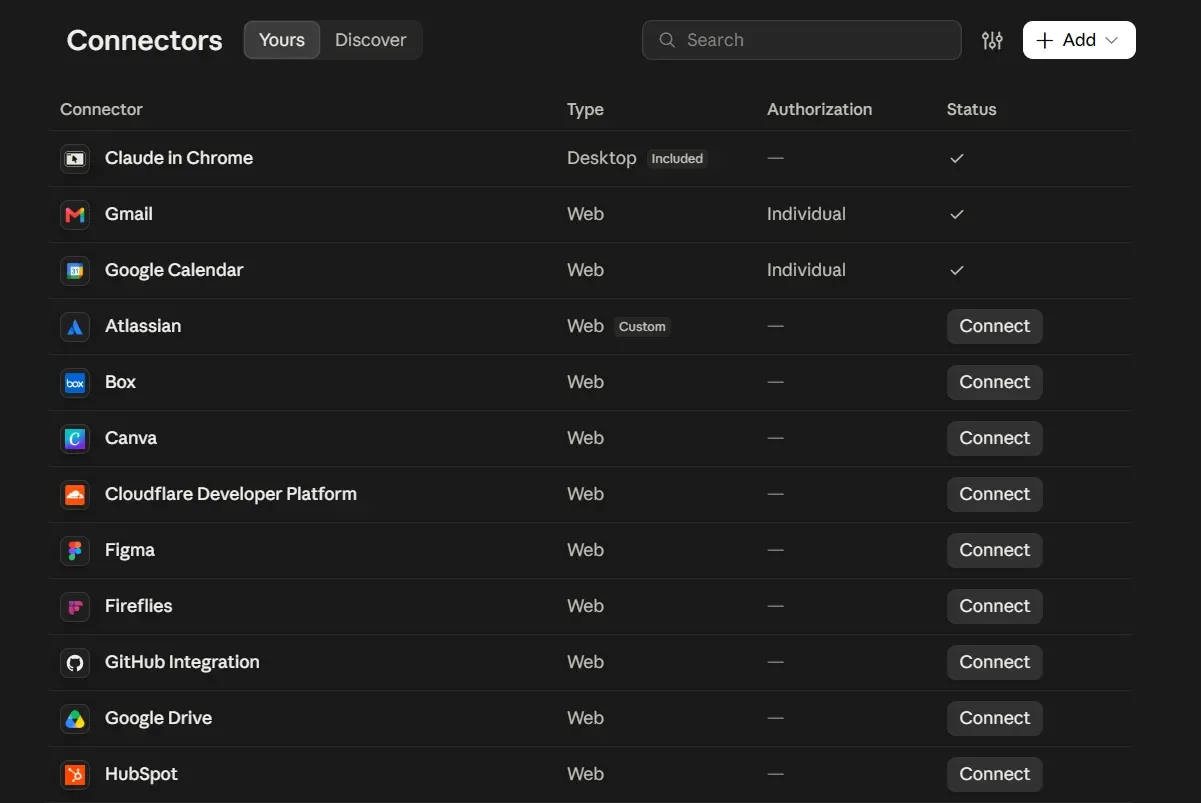Click the Atlassian logo icon

click(x=75, y=326)
